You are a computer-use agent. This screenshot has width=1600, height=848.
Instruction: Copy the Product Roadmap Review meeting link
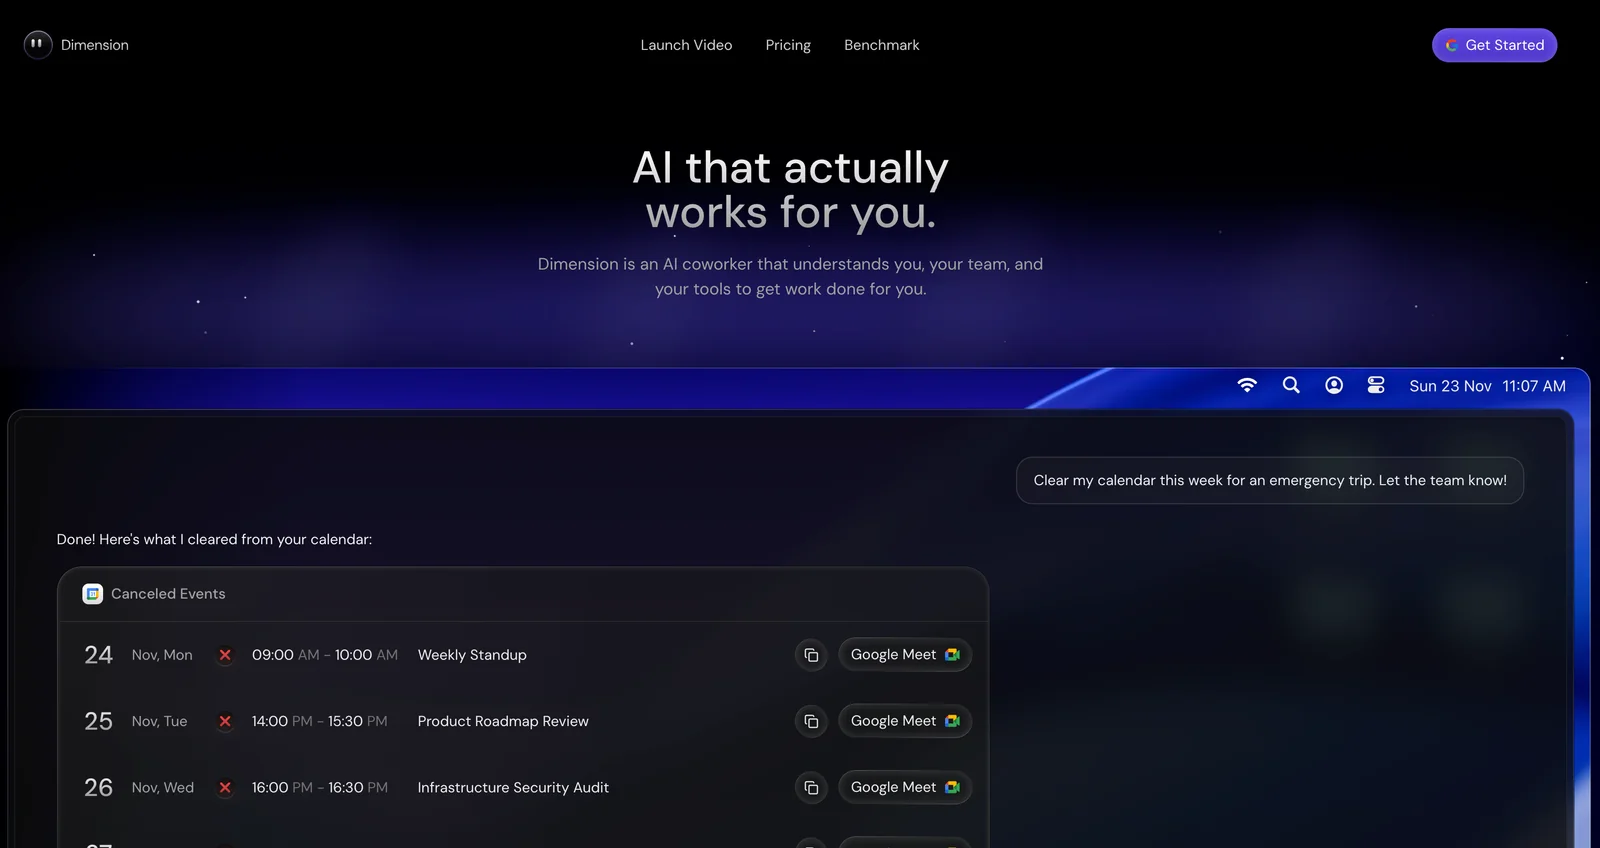click(x=811, y=721)
